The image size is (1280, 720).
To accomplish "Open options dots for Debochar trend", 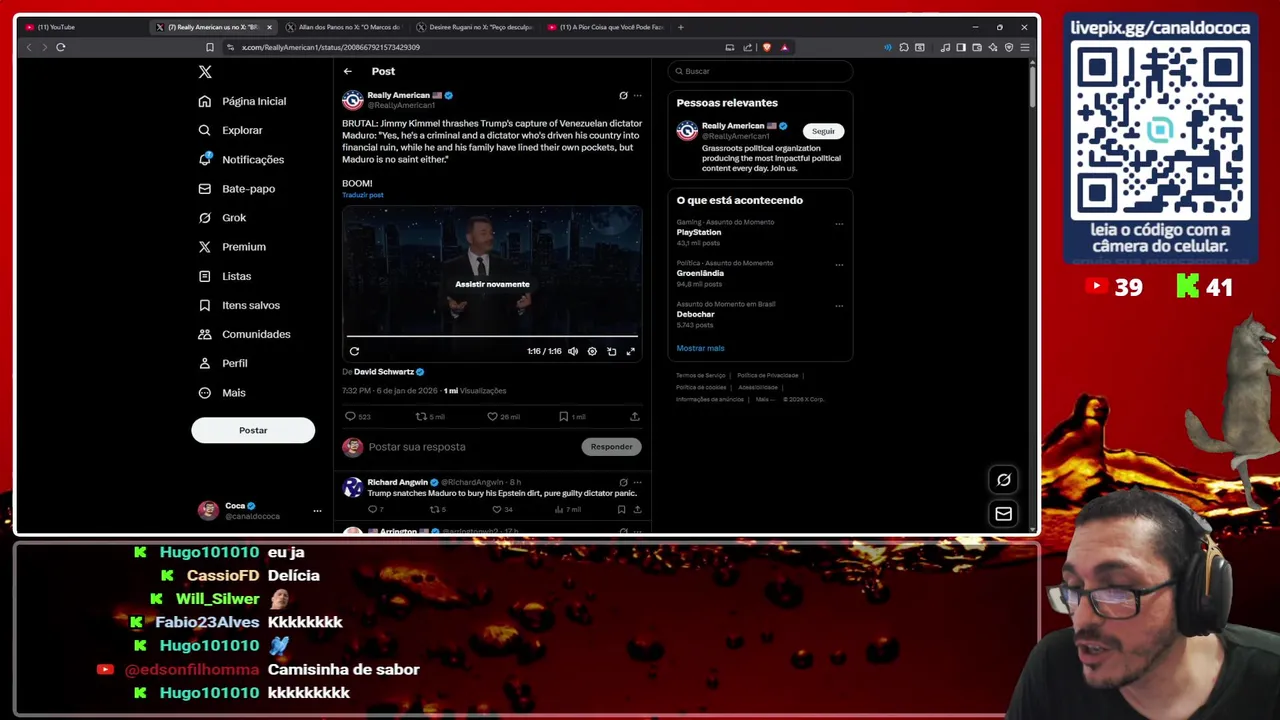I will pyautogui.click(x=839, y=306).
